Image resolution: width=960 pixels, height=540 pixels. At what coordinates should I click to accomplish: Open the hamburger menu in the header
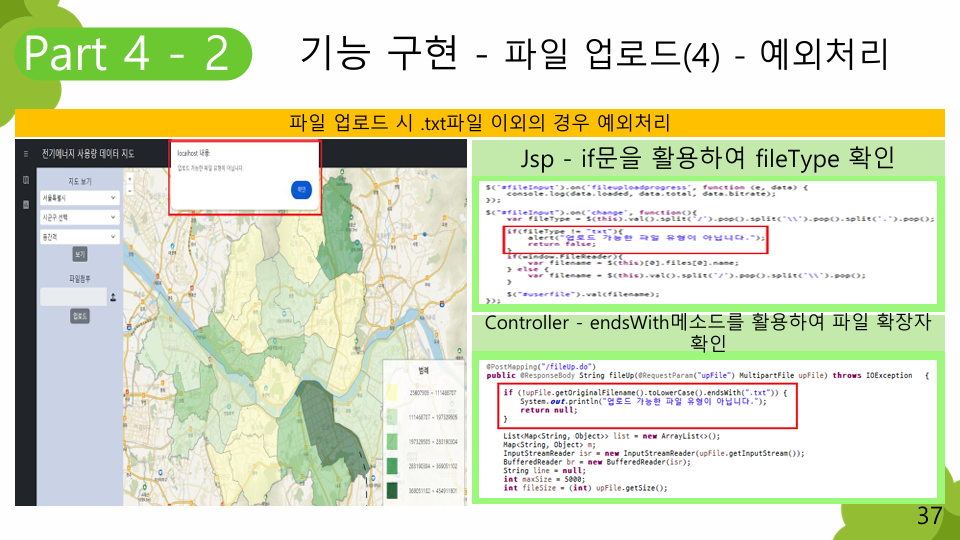coord(24,155)
